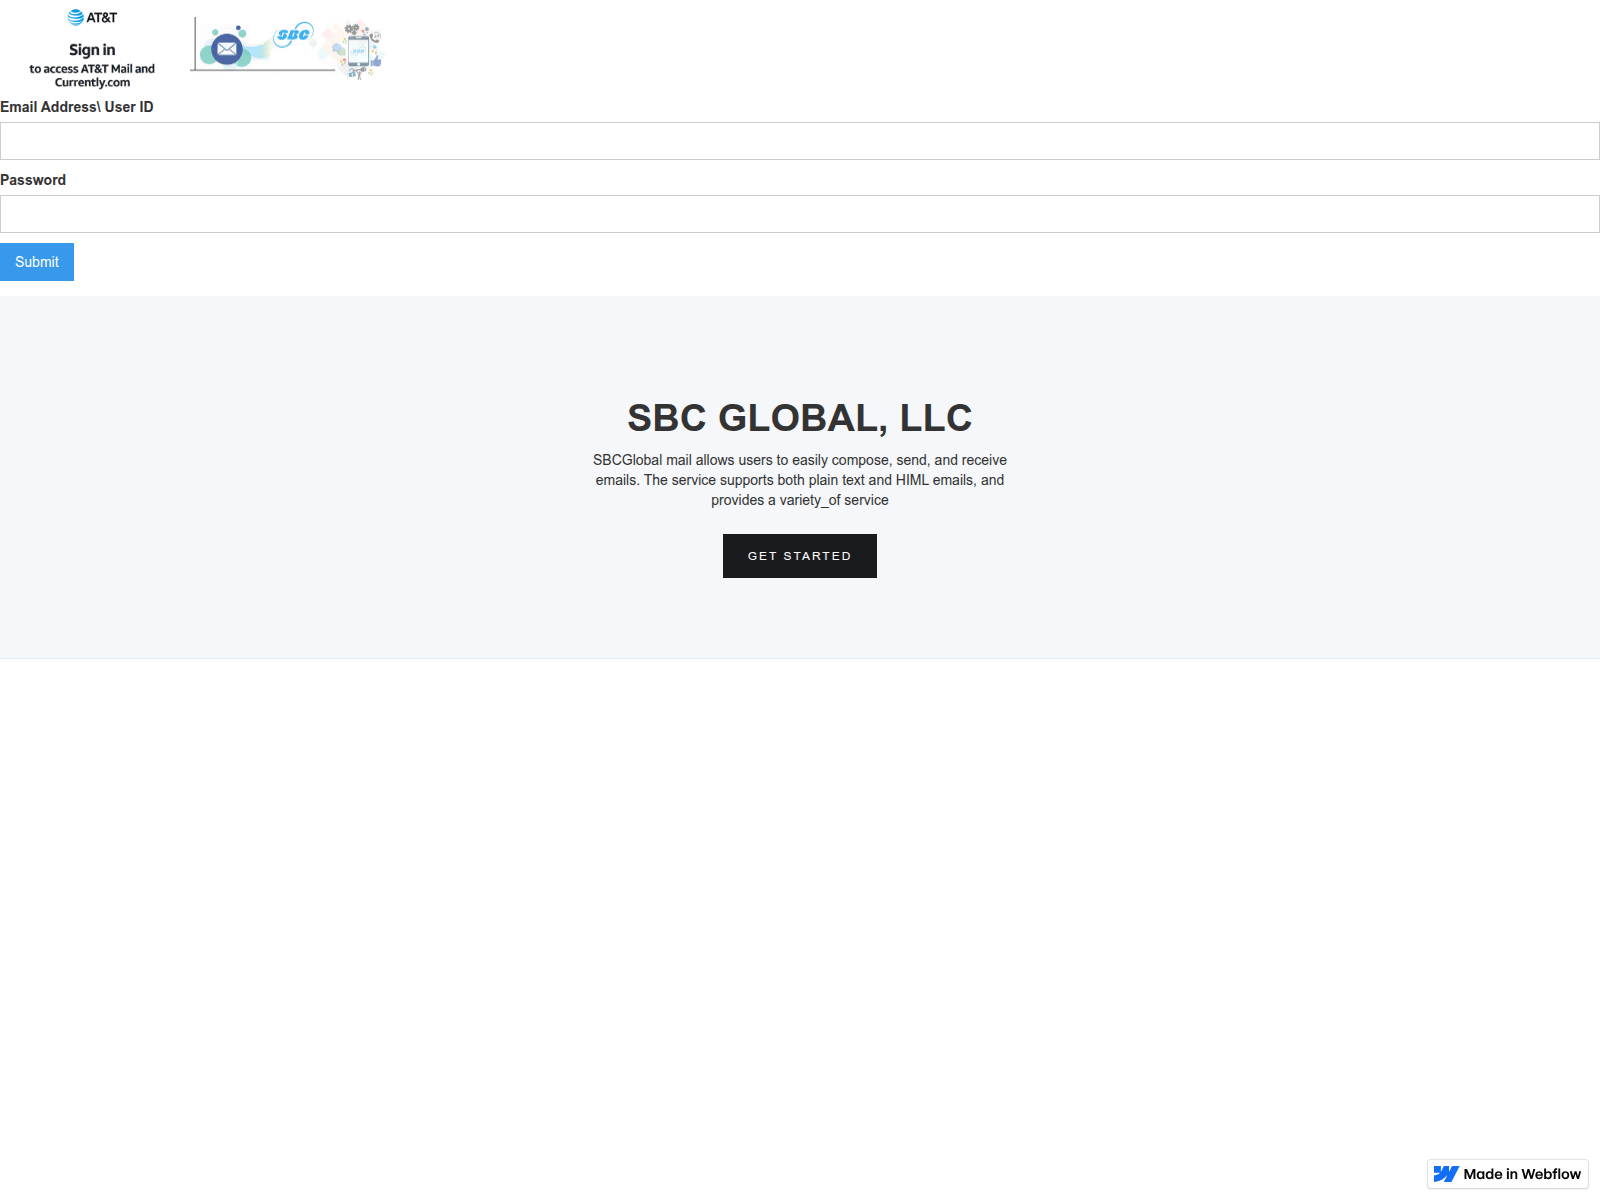Click the envelope mail icon in banner
Viewport: 1600px width, 1200px height.
227,48
